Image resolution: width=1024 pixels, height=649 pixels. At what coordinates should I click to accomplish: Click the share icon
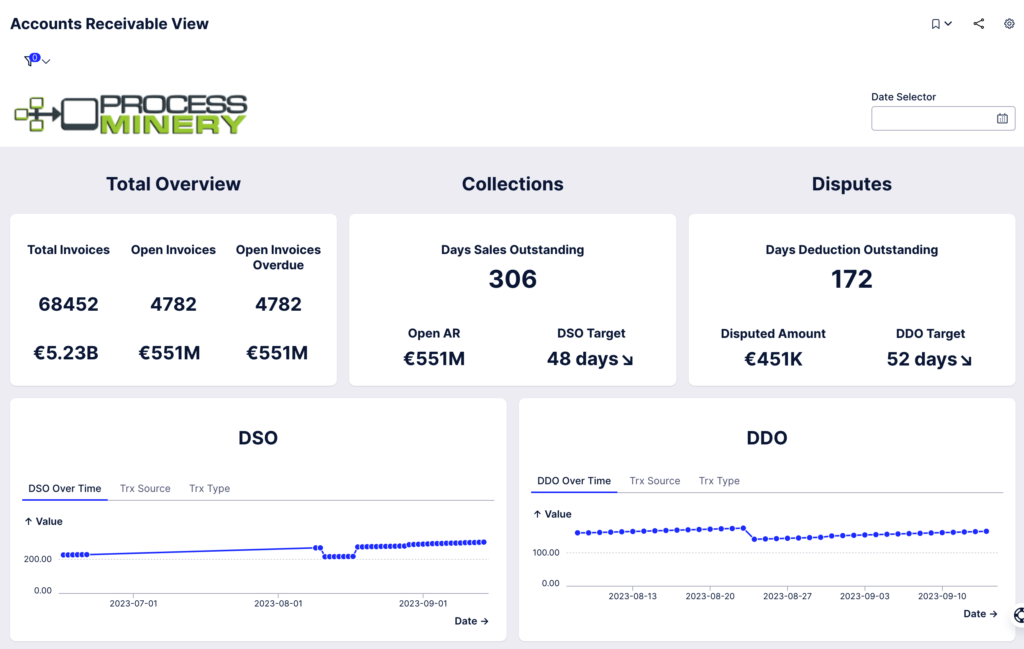tap(978, 24)
